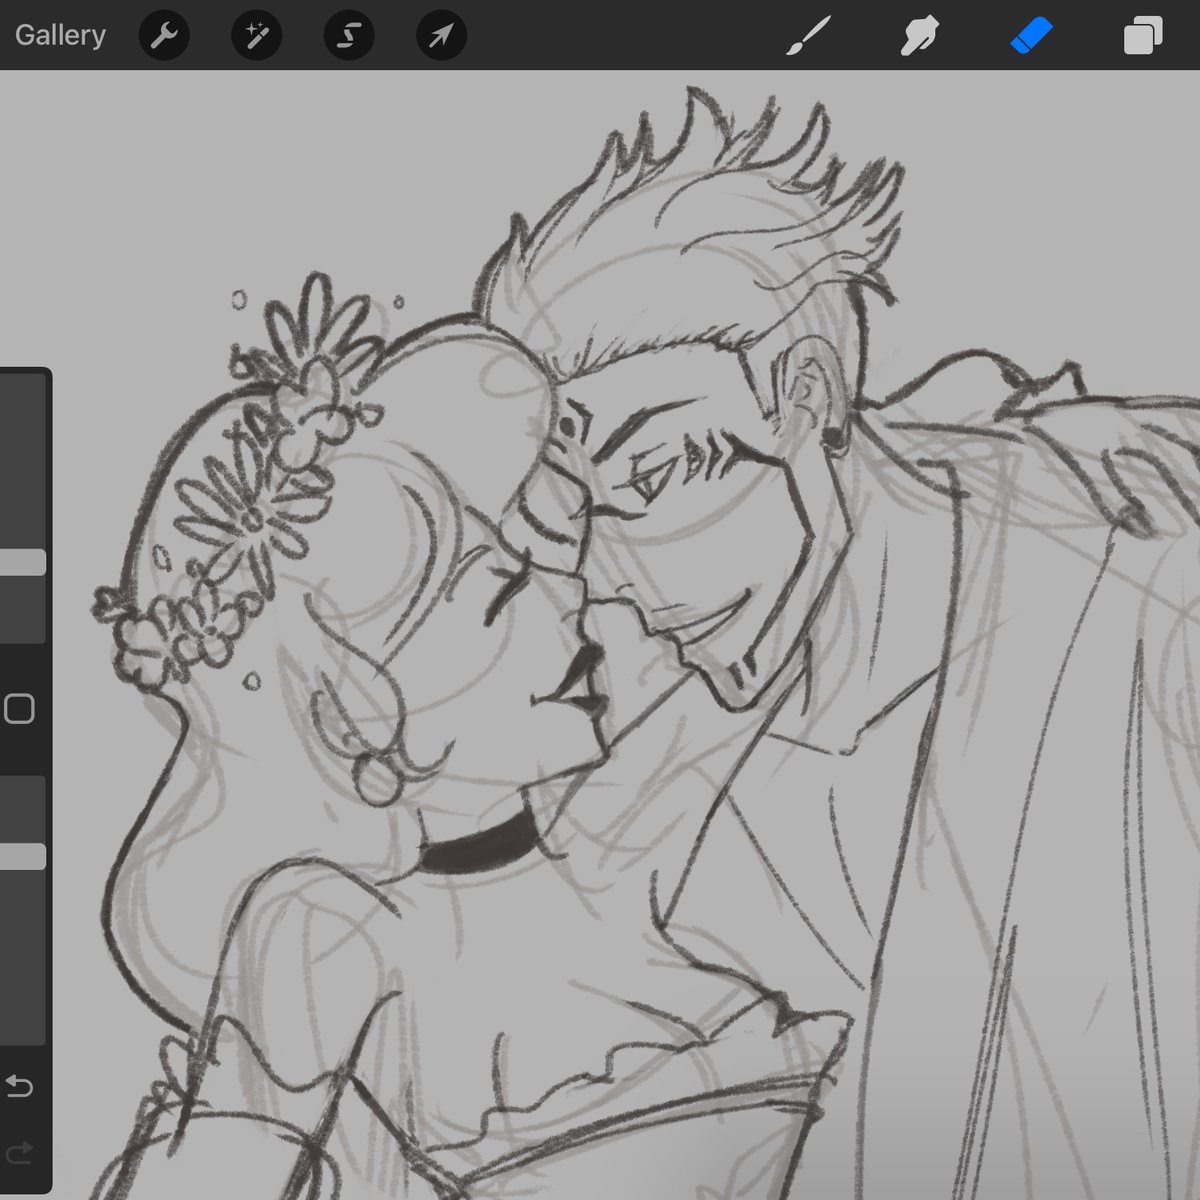Viewport: 1200px width, 1200px height.
Task: Open the smudge brush library
Action: coord(918,34)
